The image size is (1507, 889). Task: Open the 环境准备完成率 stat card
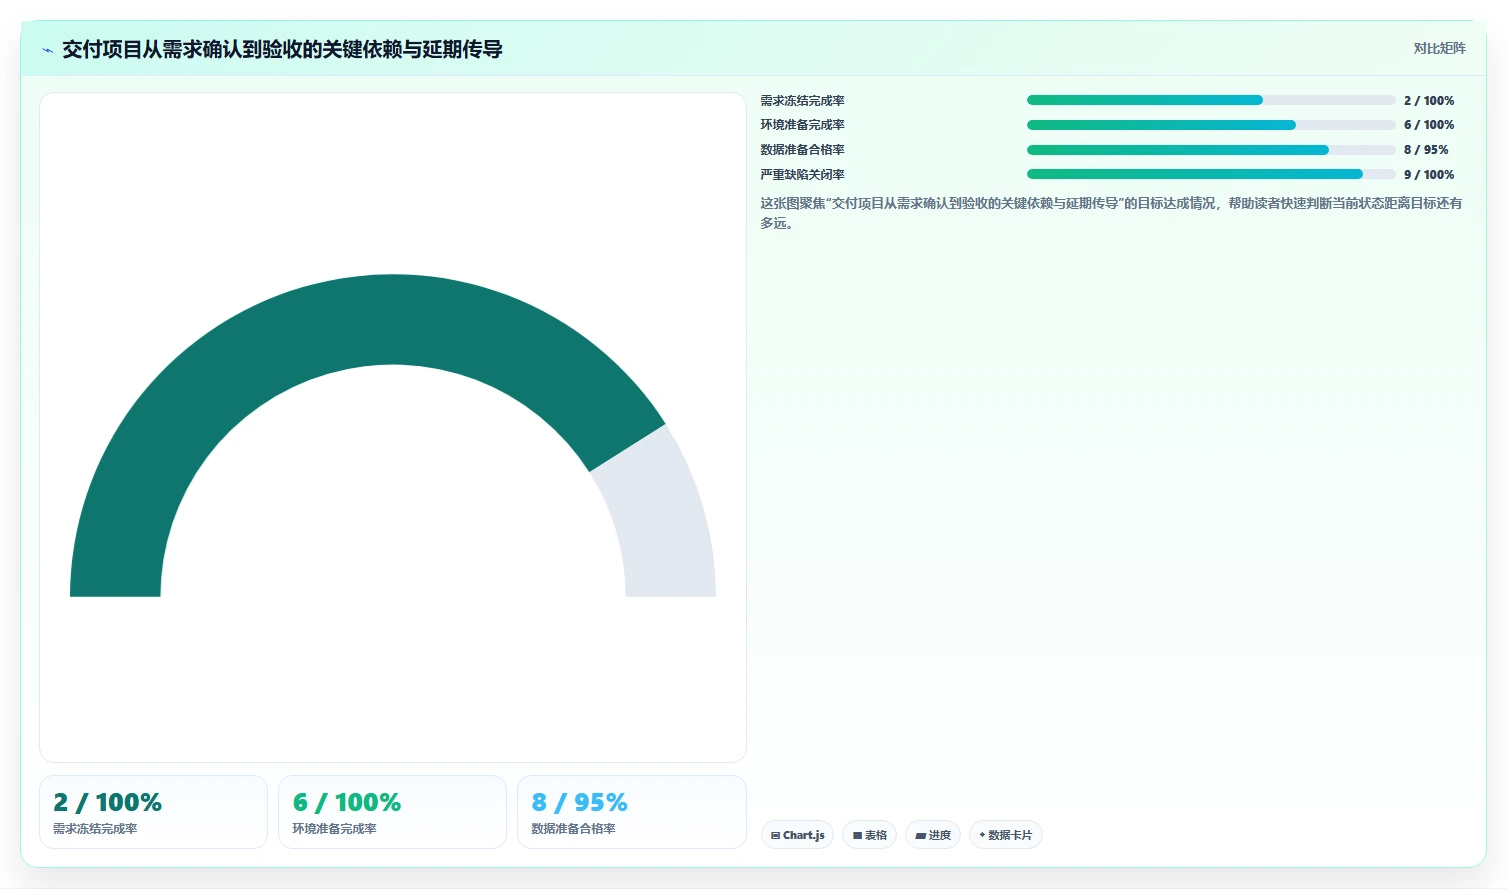392,812
